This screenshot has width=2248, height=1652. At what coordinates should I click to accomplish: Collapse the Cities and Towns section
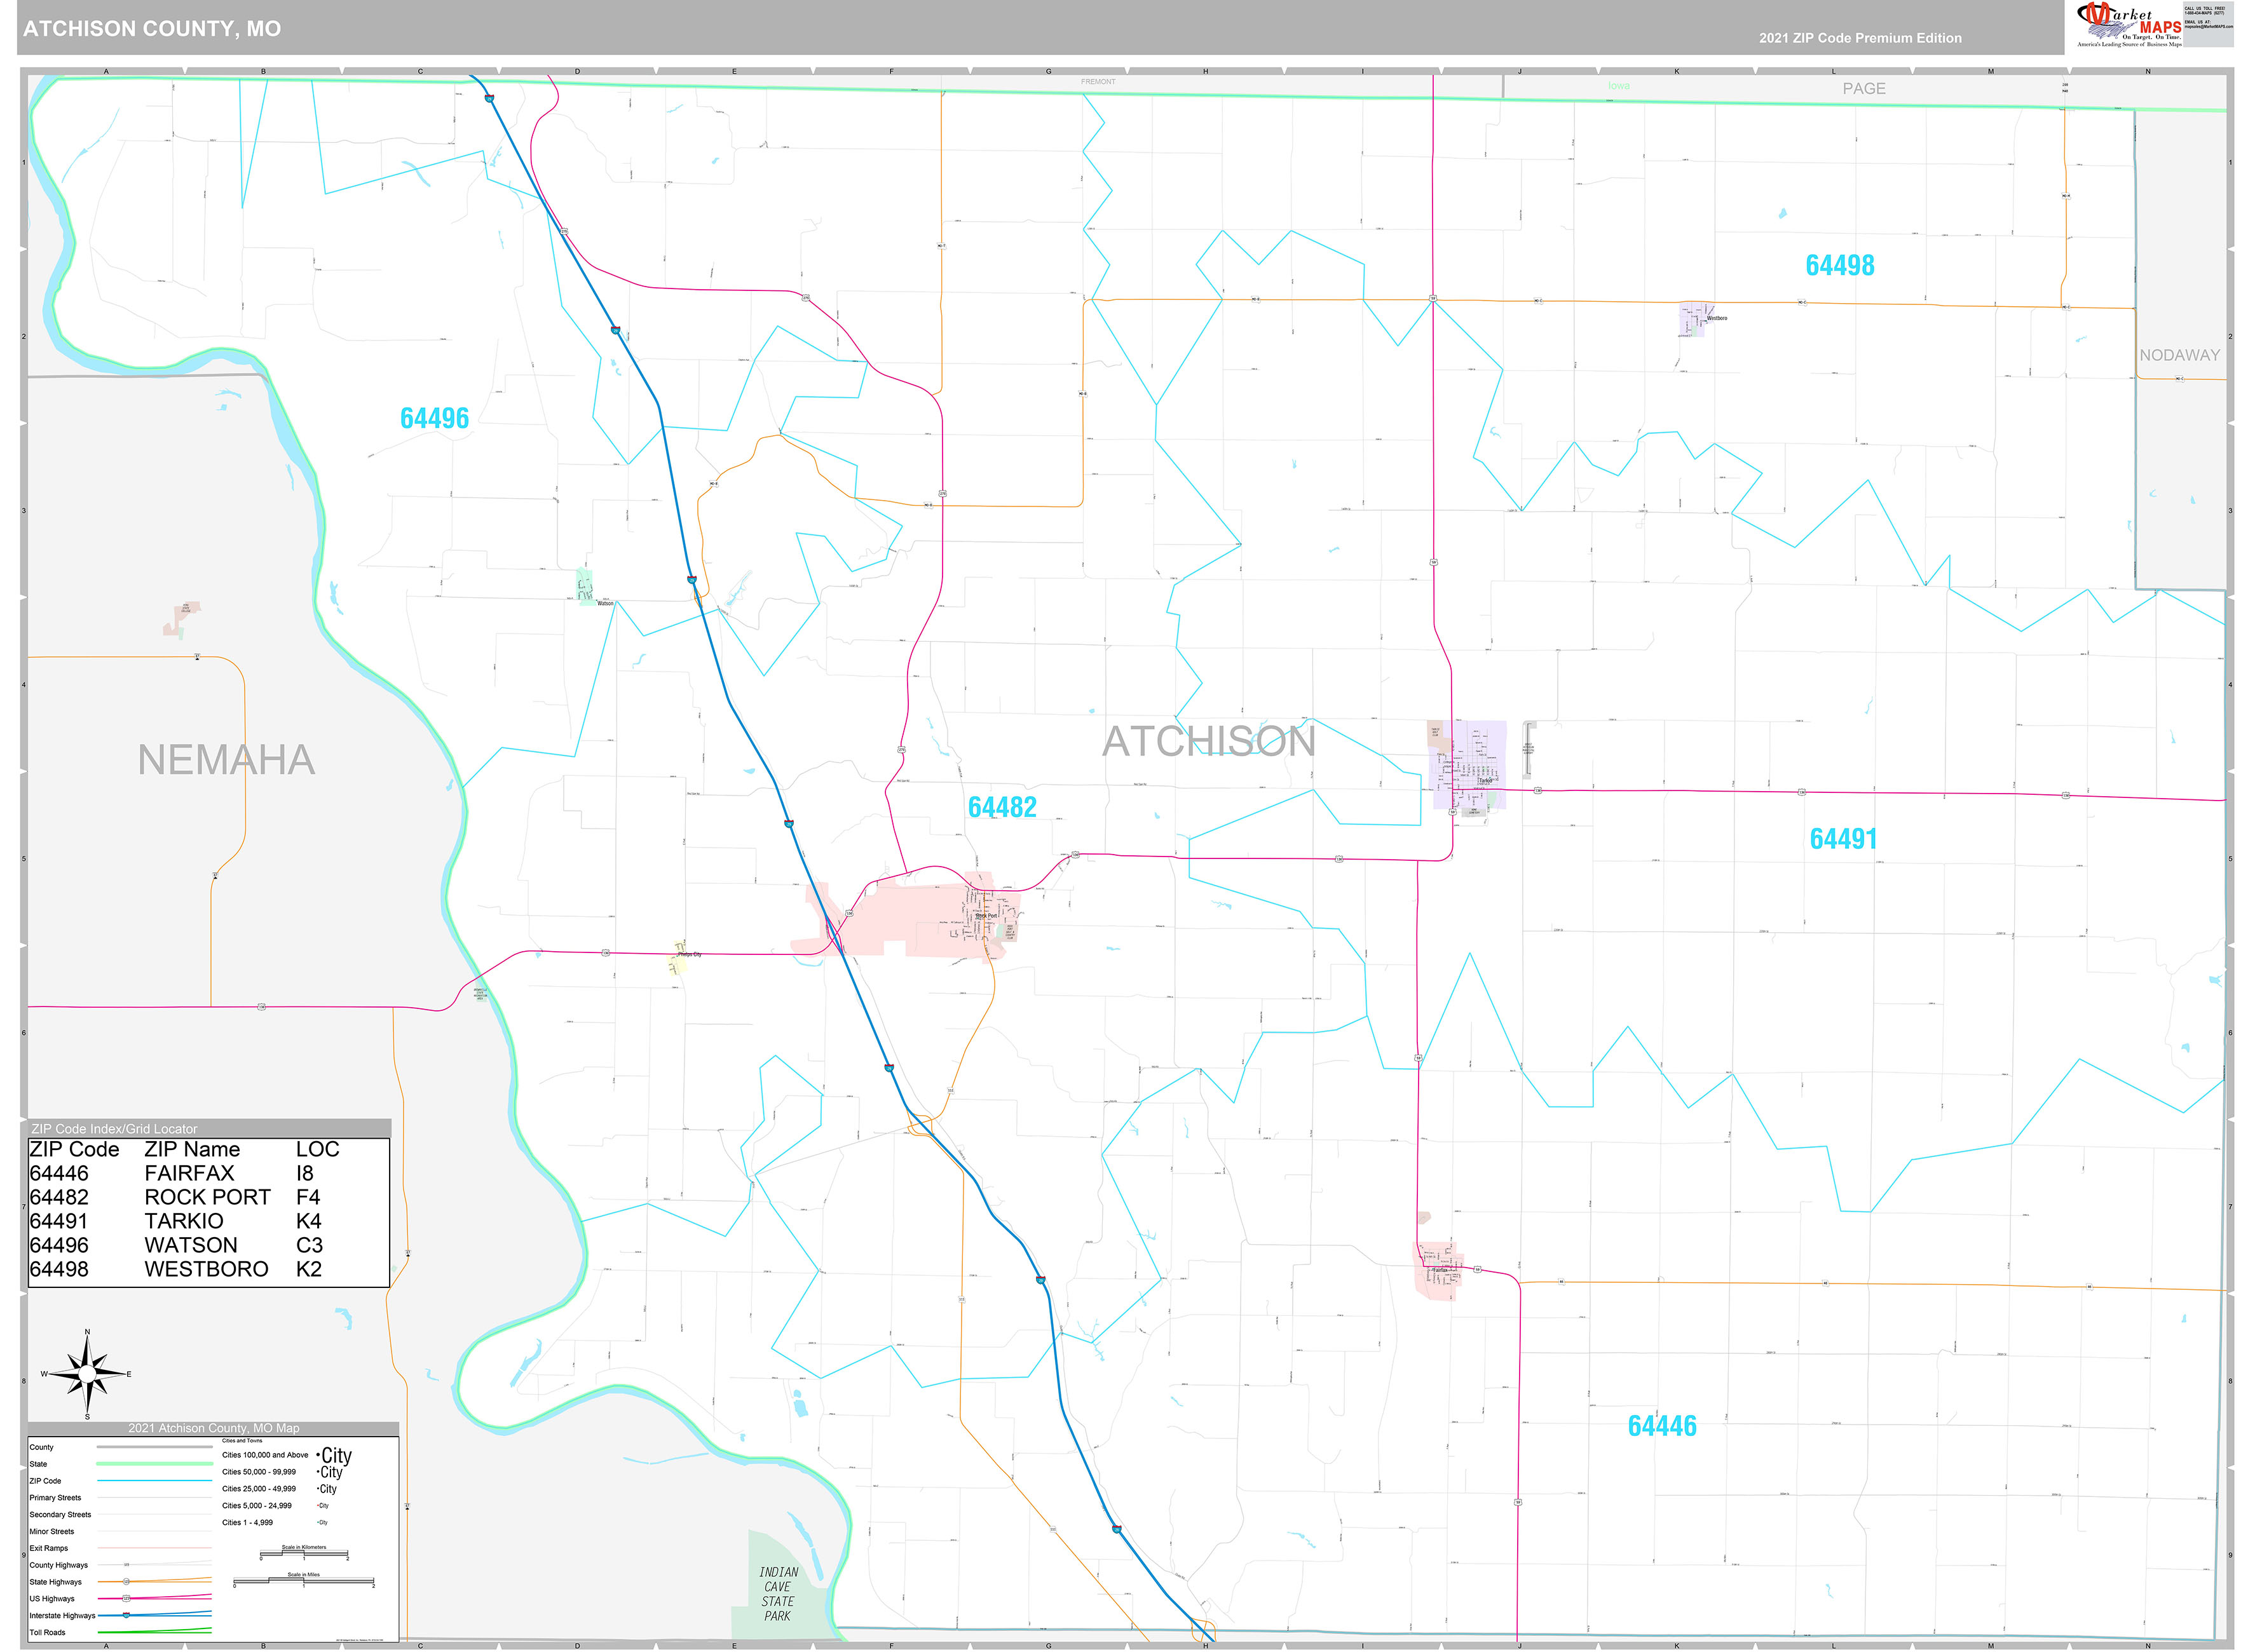(242, 1441)
